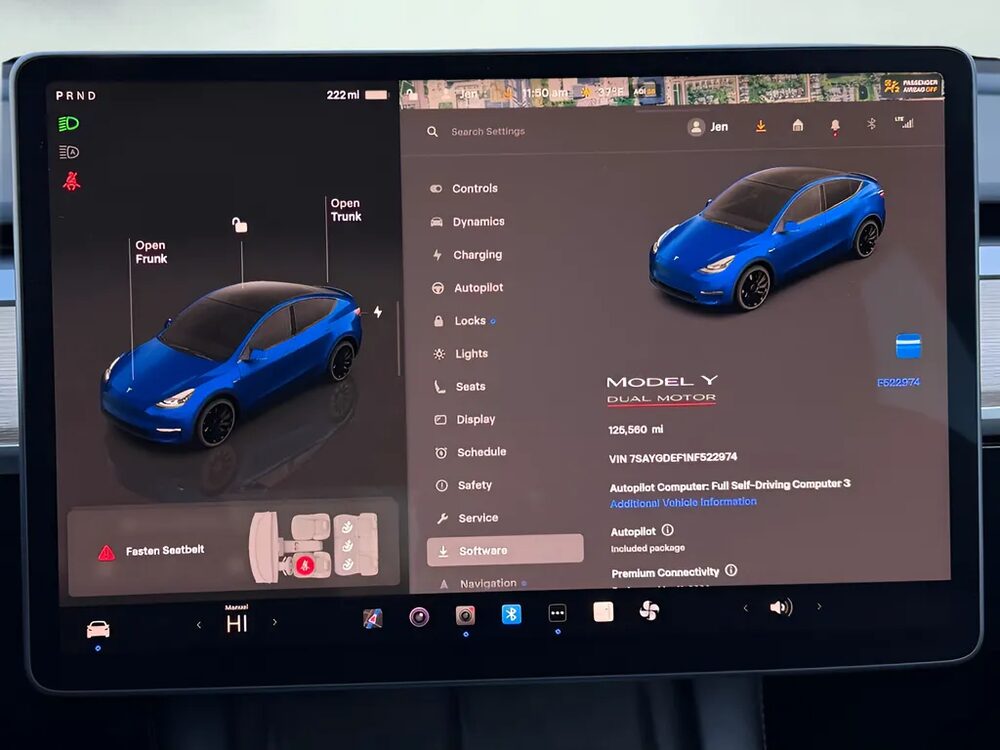Open the Bluetooth app in bottom bar
Image resolution: width=1000 pixels, height=750 pixels.
tap(511, 614)
